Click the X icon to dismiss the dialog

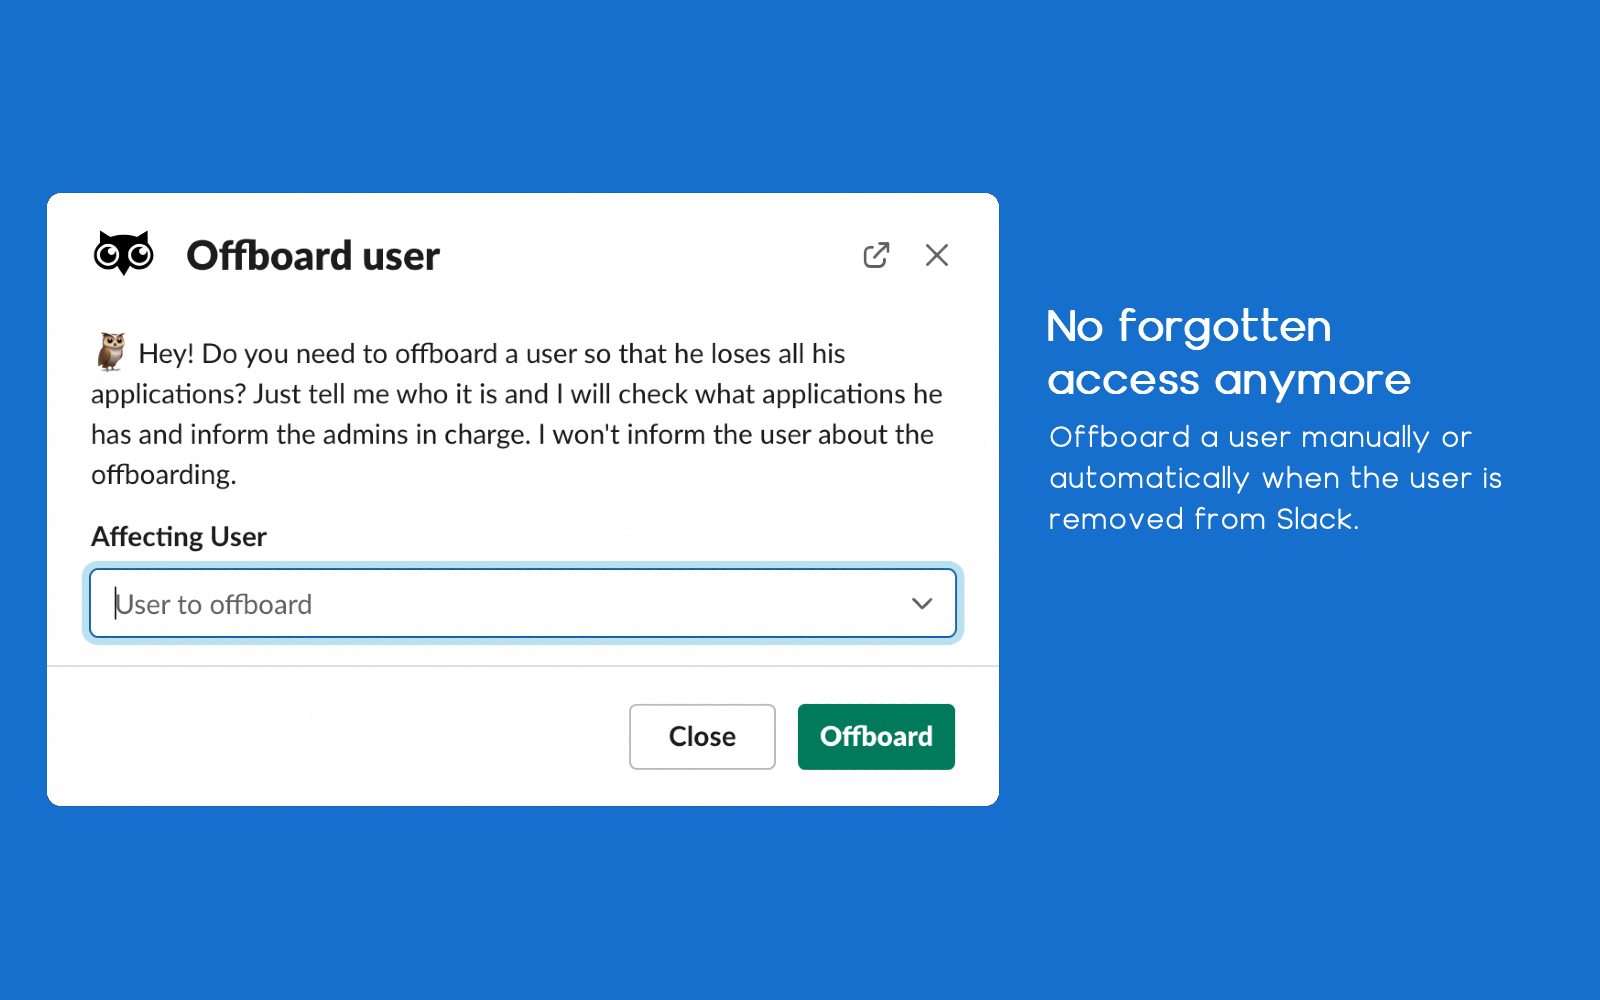click(x=937, y=255)
